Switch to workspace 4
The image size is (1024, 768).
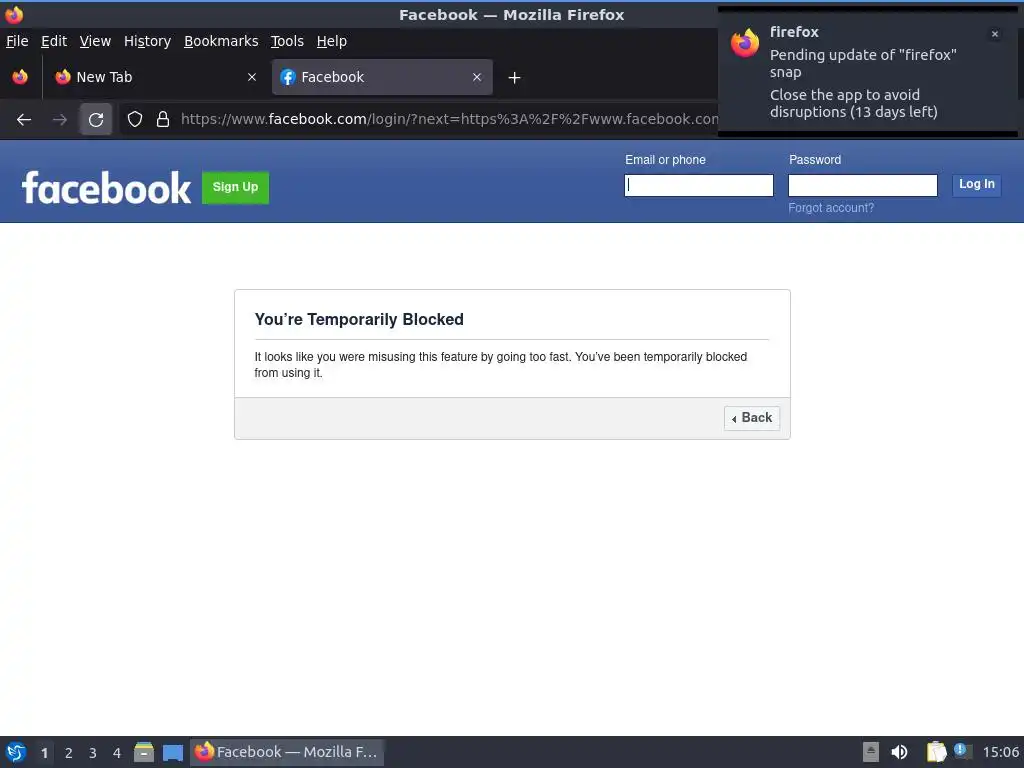pos(117,753)
